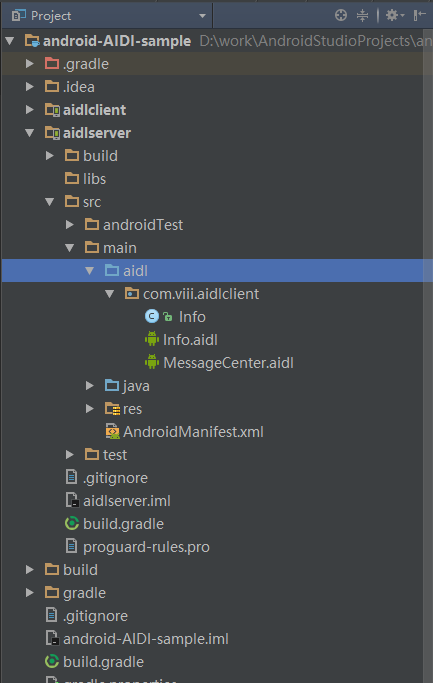Expand the androidTest folder

point(70,225)
